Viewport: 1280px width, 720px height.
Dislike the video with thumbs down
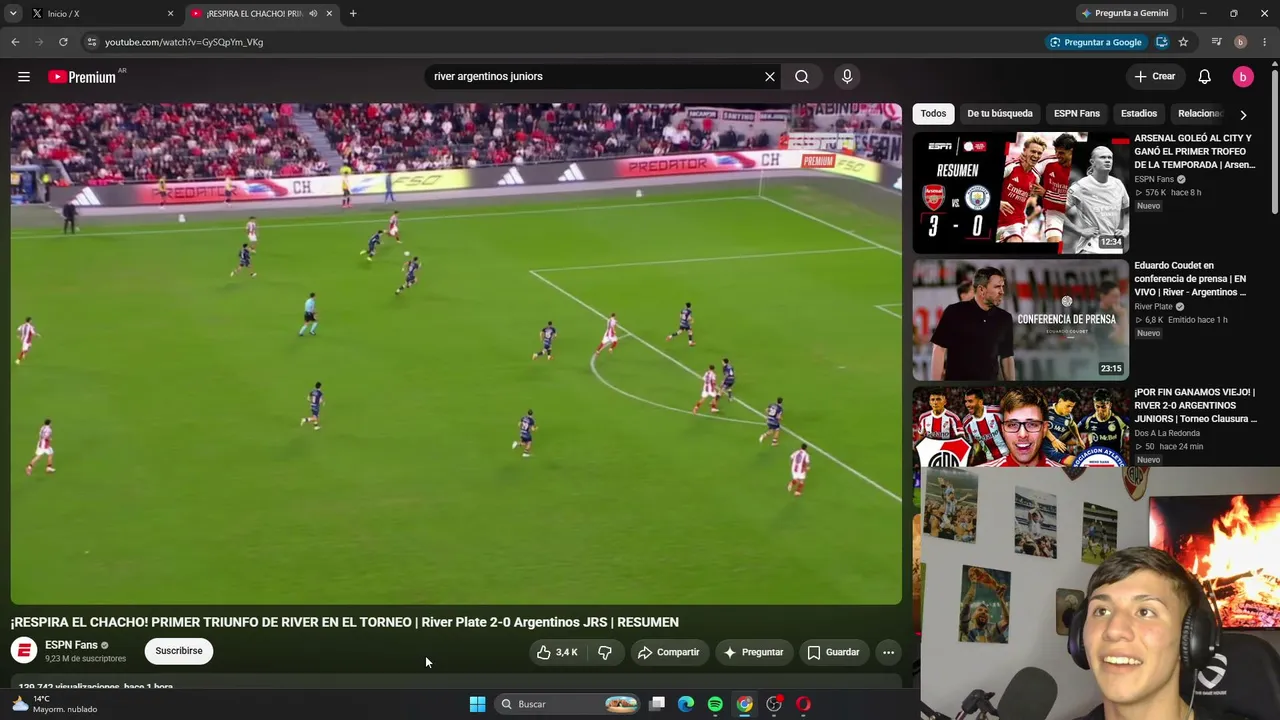click(x=605, y=652)
